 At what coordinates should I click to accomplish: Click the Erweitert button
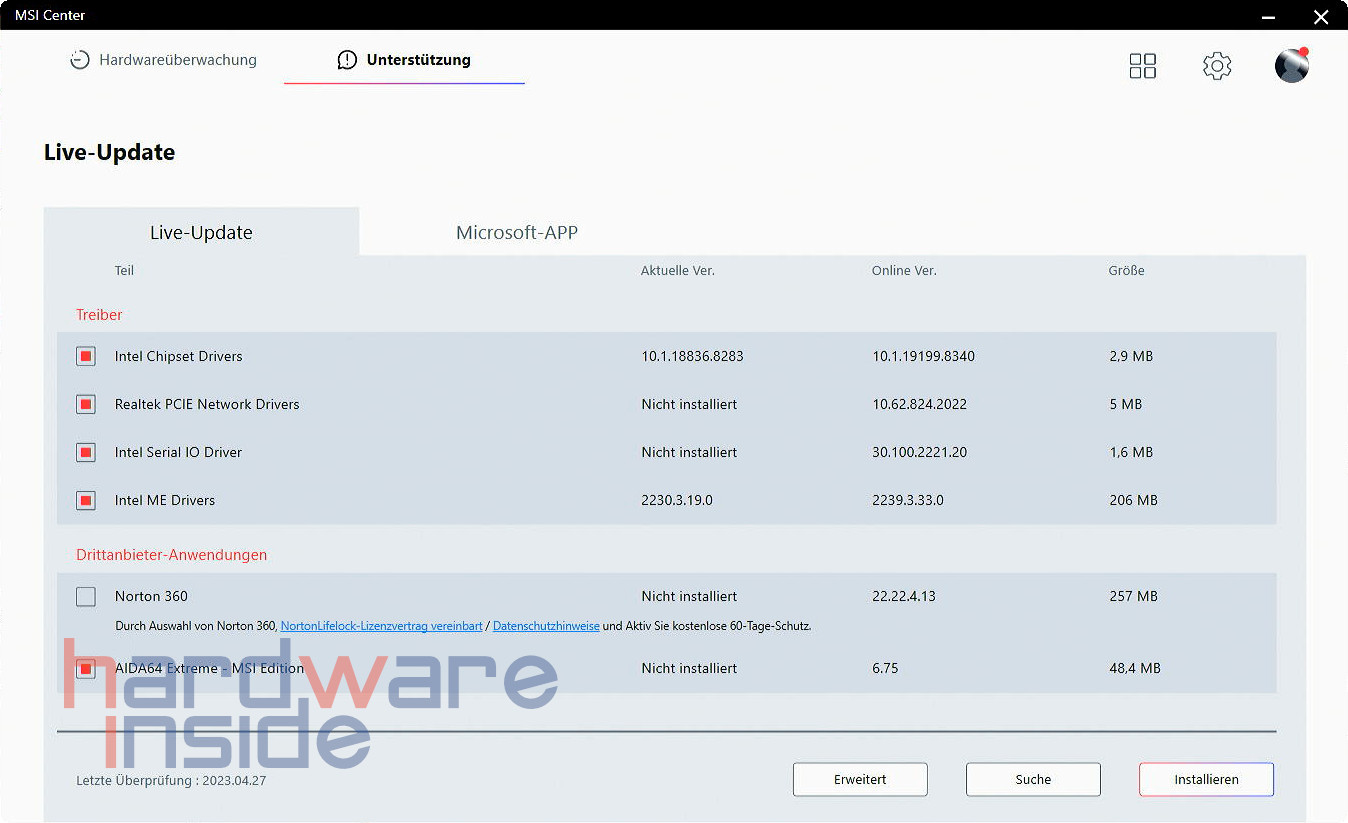tap(860, 779)
